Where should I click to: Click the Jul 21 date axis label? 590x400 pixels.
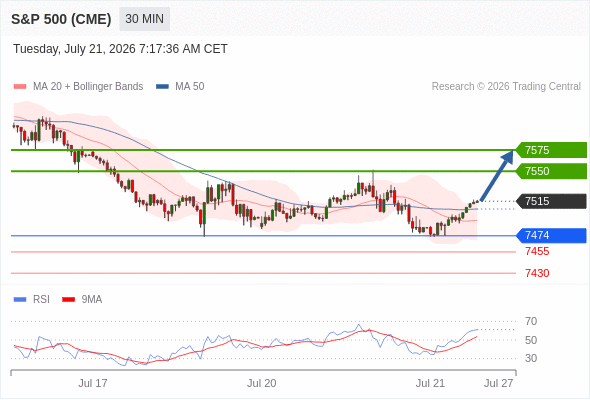point(430,383)
